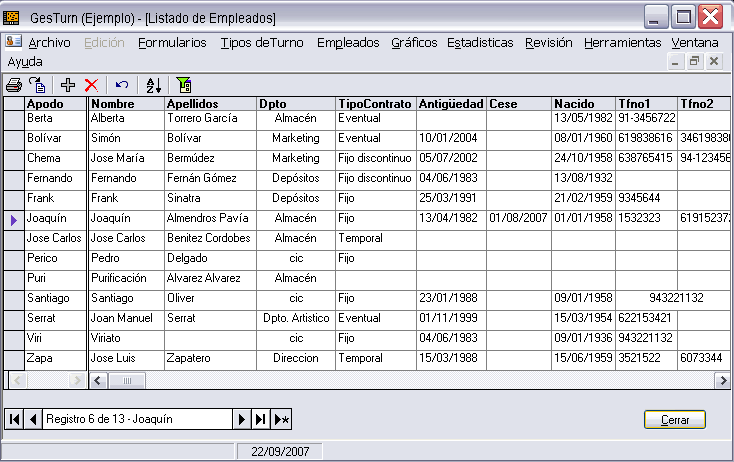Jump to last record

[x=260, y=419]
